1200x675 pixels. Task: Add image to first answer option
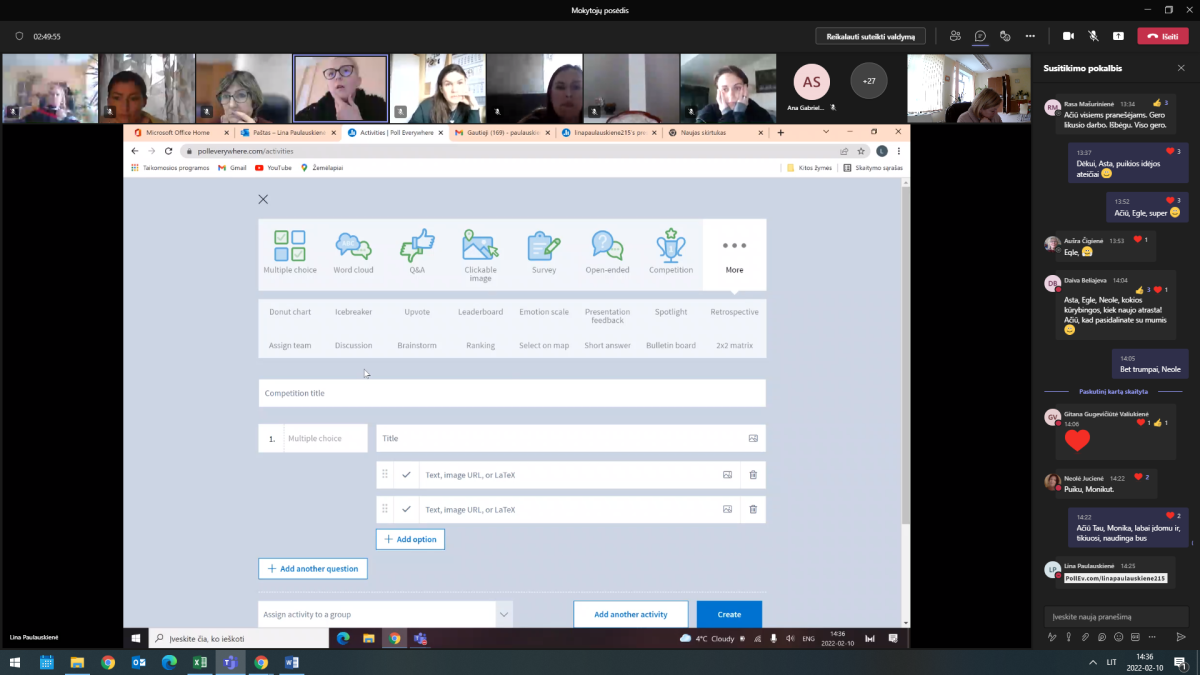pos(727,475)
